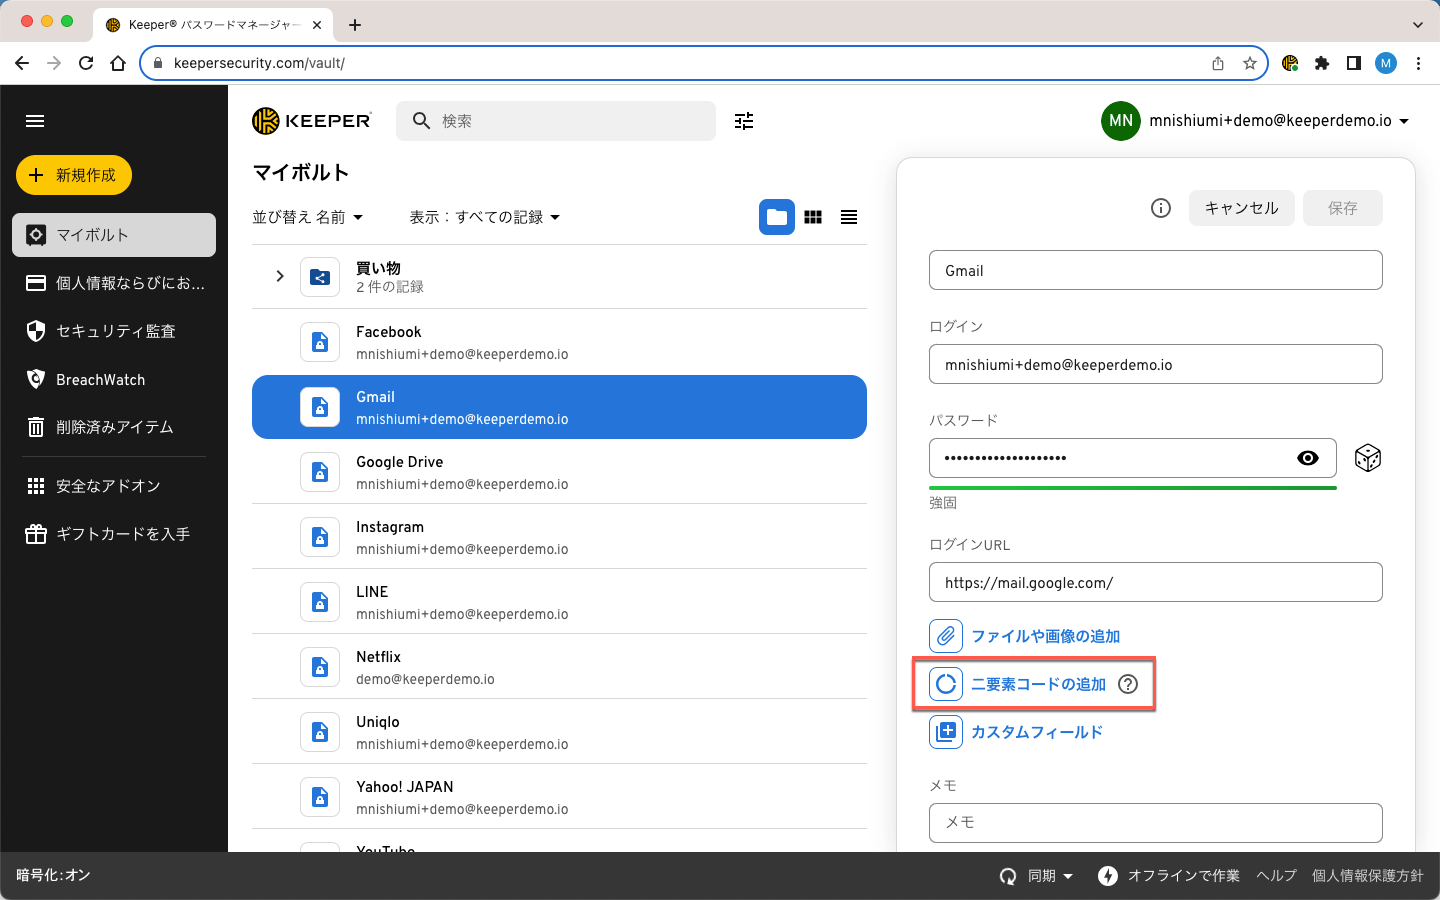This screenshot has width=1440, height=900.
Task: Open the hamburger menu in sidebar
Action: [x=35, y=121]
